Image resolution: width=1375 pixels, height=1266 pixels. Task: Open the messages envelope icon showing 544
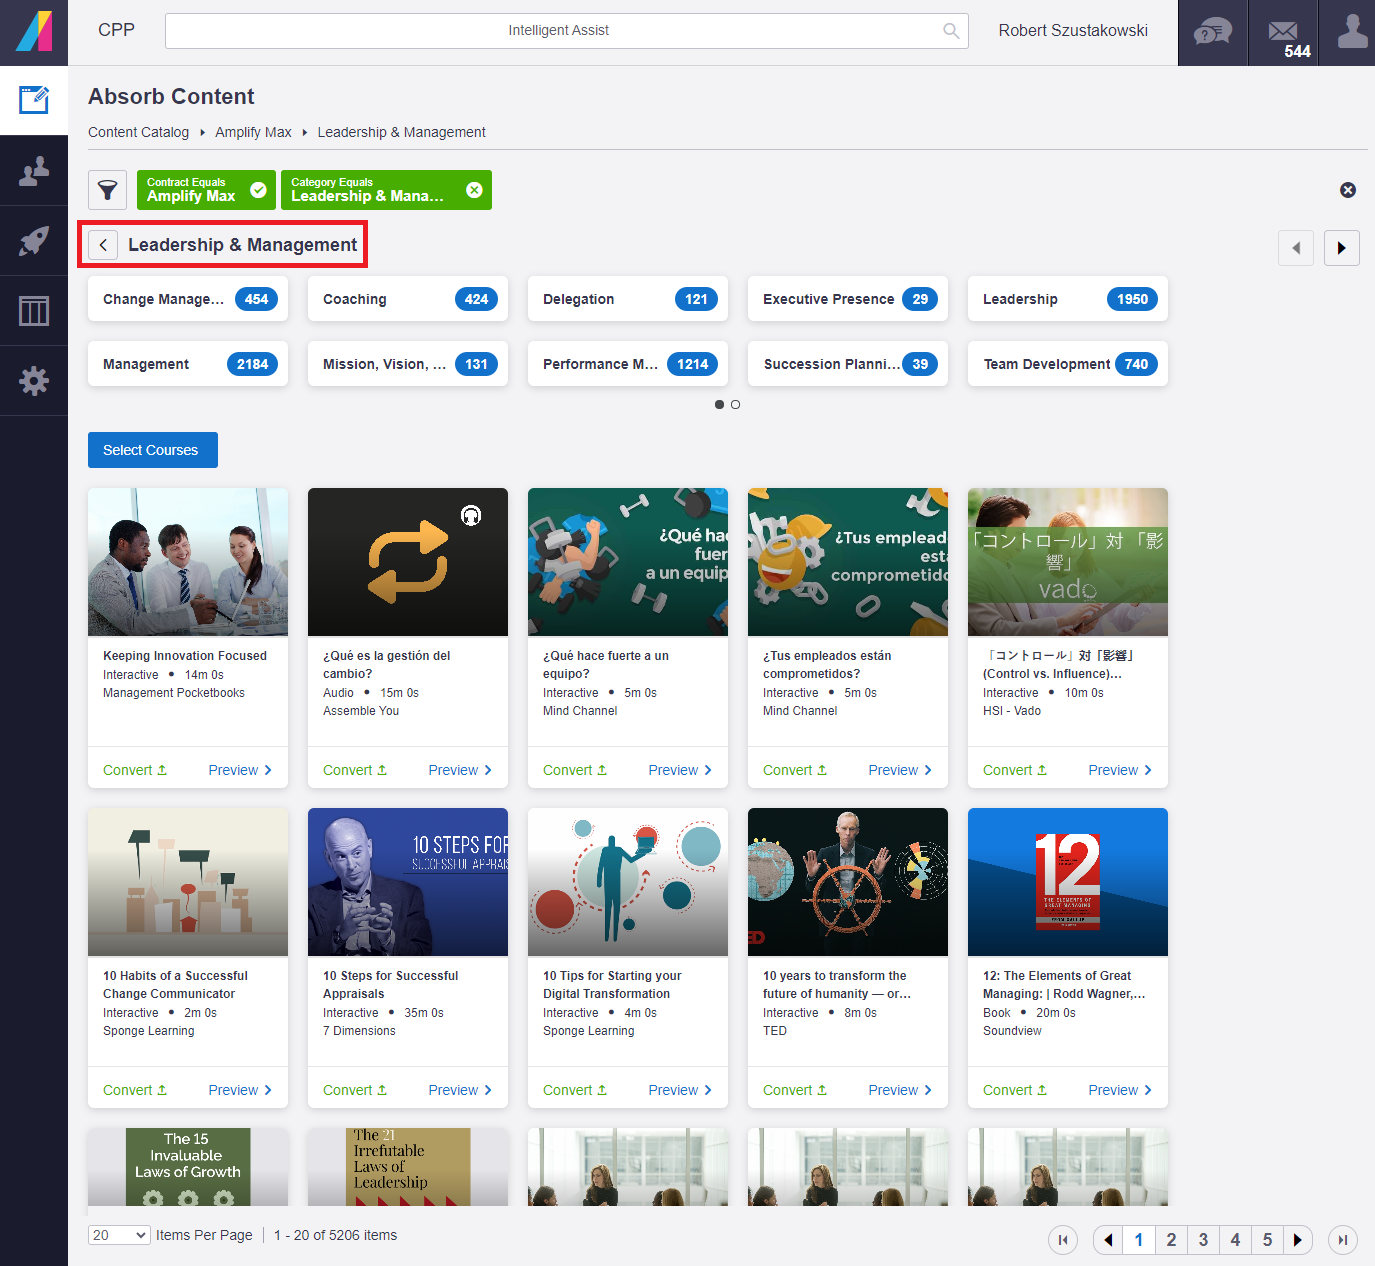[x=1284, y=32]
